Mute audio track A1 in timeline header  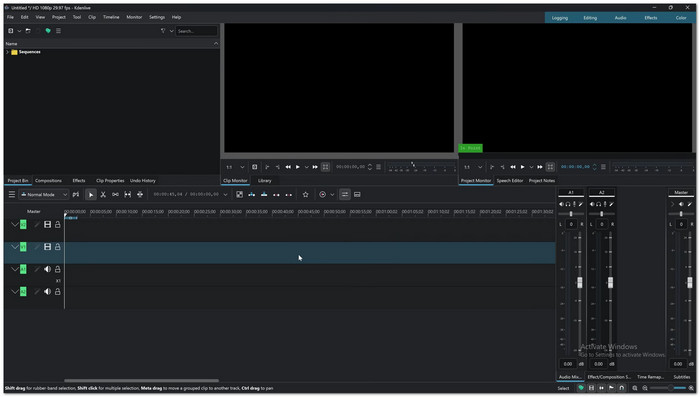click(x=47, y=269)
